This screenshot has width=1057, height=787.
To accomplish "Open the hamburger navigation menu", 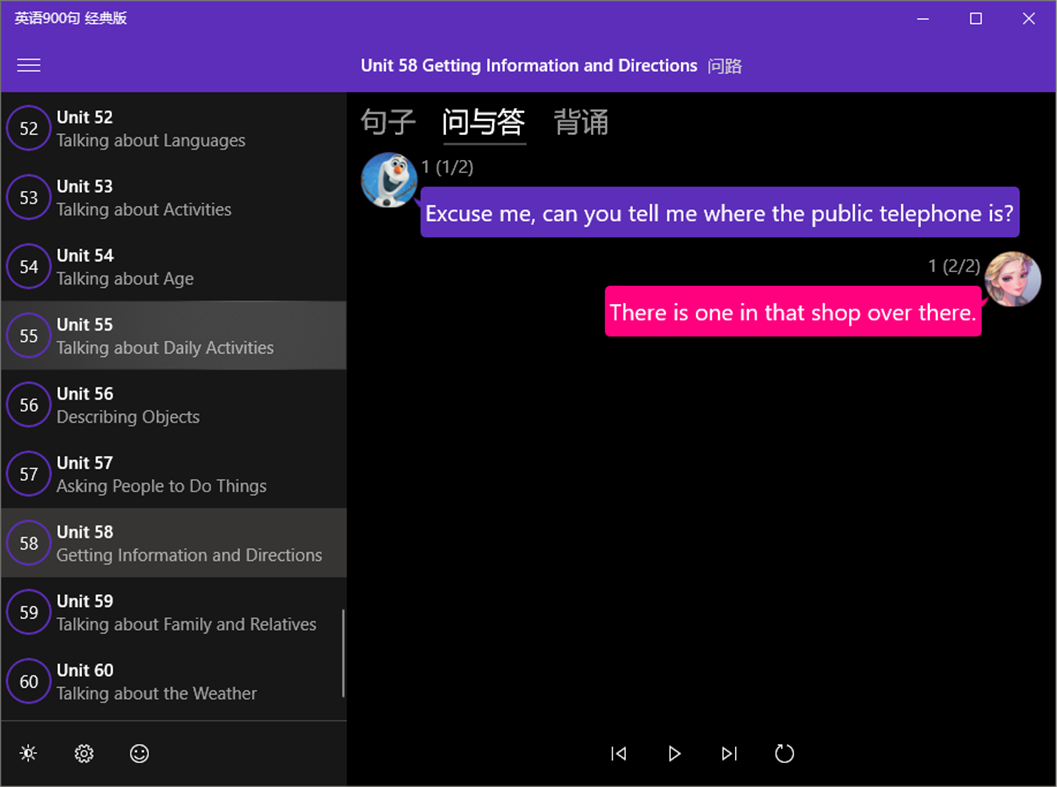I will 28,65.
